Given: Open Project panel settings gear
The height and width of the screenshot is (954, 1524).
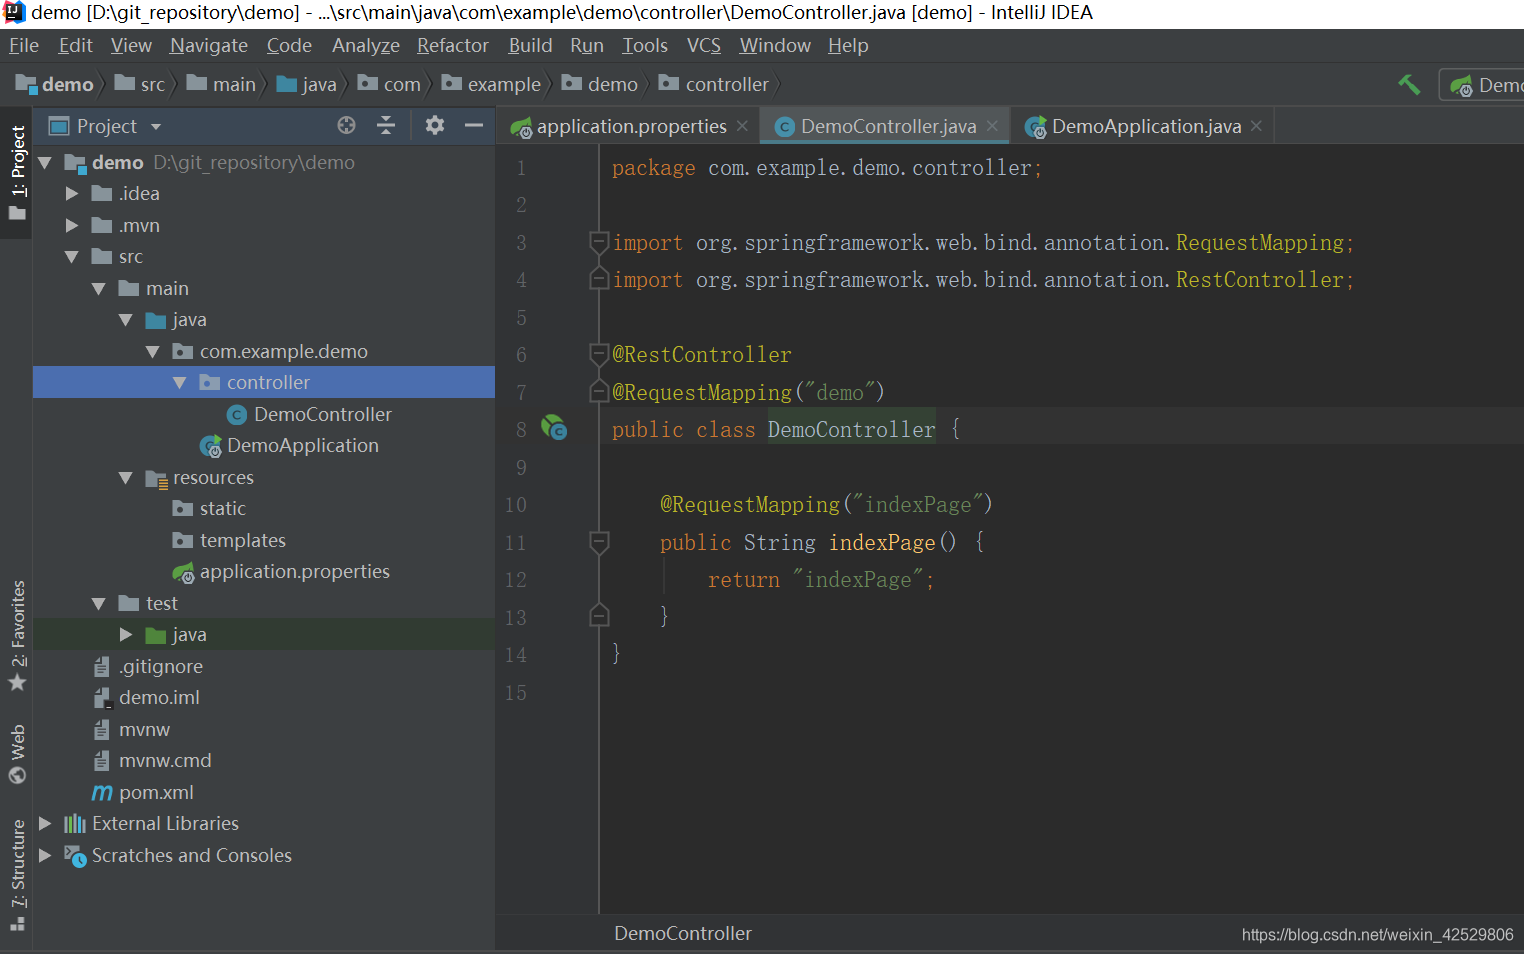Looking at the screenshot, I should tap(434, 125).
